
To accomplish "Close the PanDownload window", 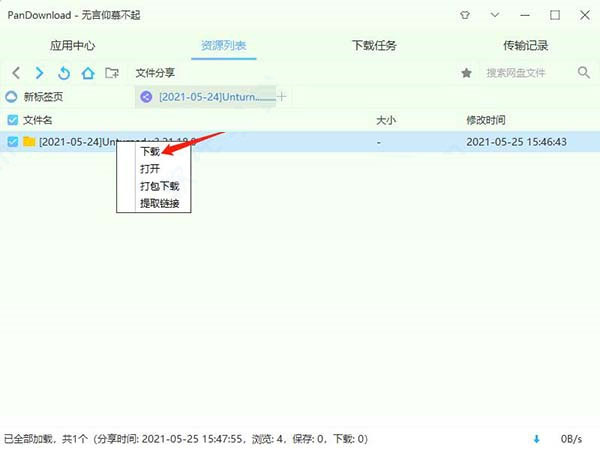I will tap(585, 15).
